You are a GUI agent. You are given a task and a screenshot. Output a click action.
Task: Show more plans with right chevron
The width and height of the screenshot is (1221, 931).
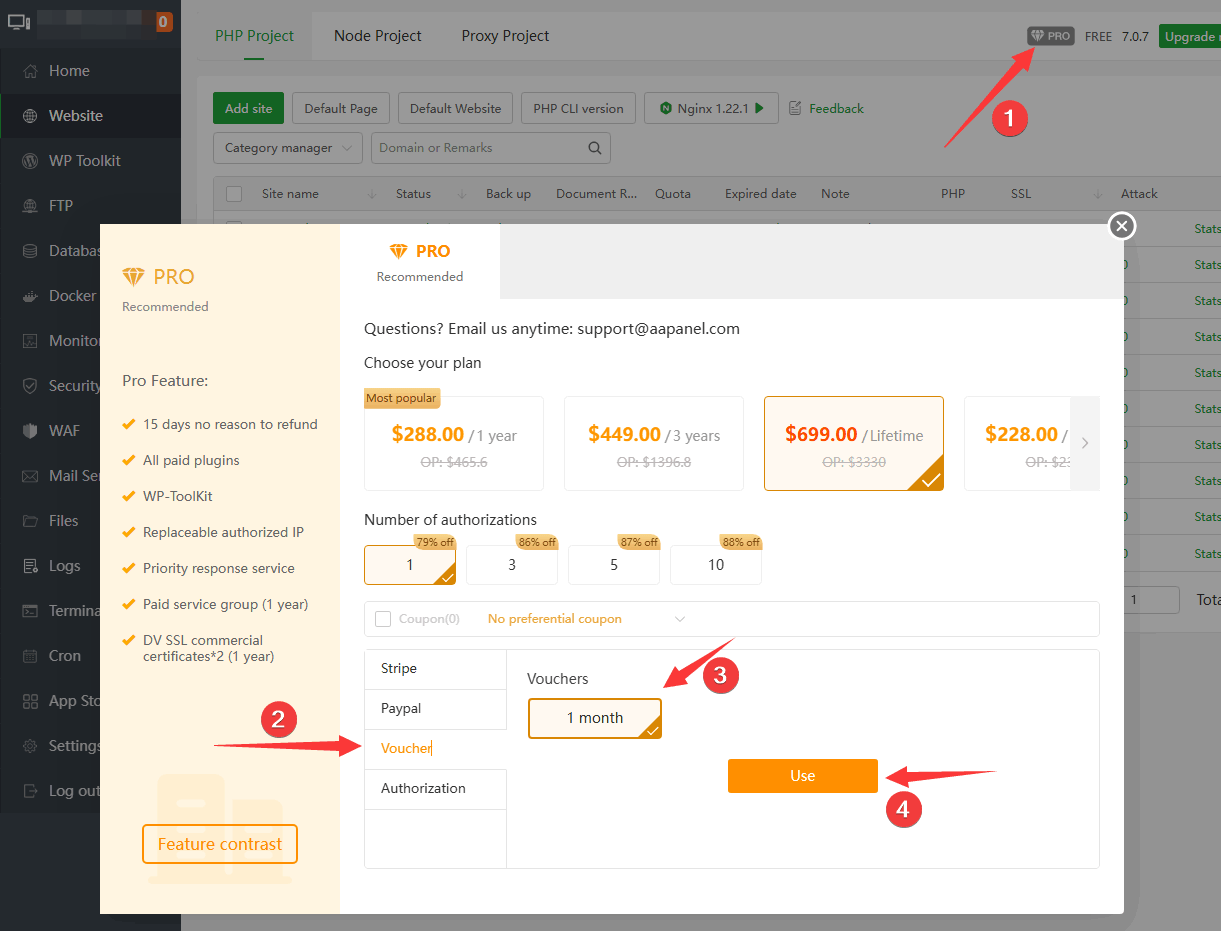1085,443
